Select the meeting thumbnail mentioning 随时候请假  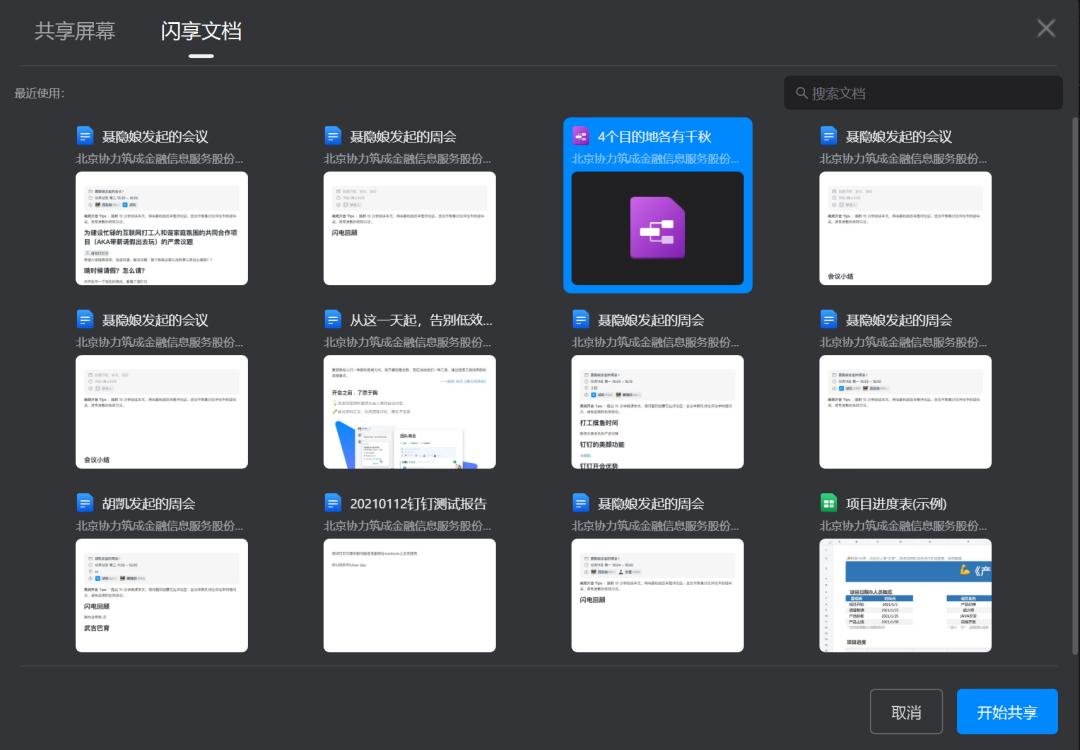[161, 228]
